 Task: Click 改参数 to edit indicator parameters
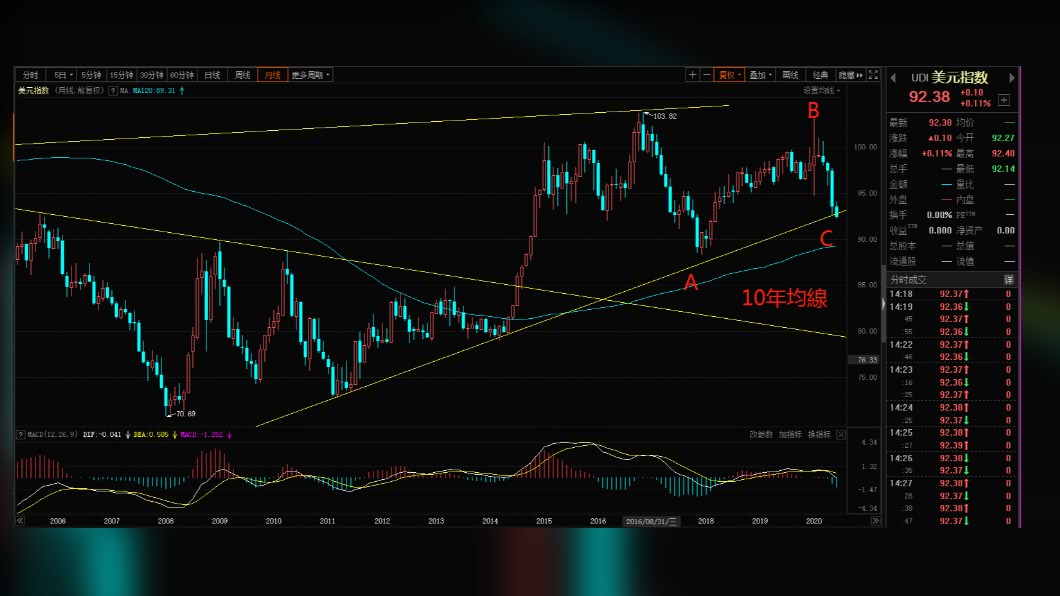tap(761, 434)
